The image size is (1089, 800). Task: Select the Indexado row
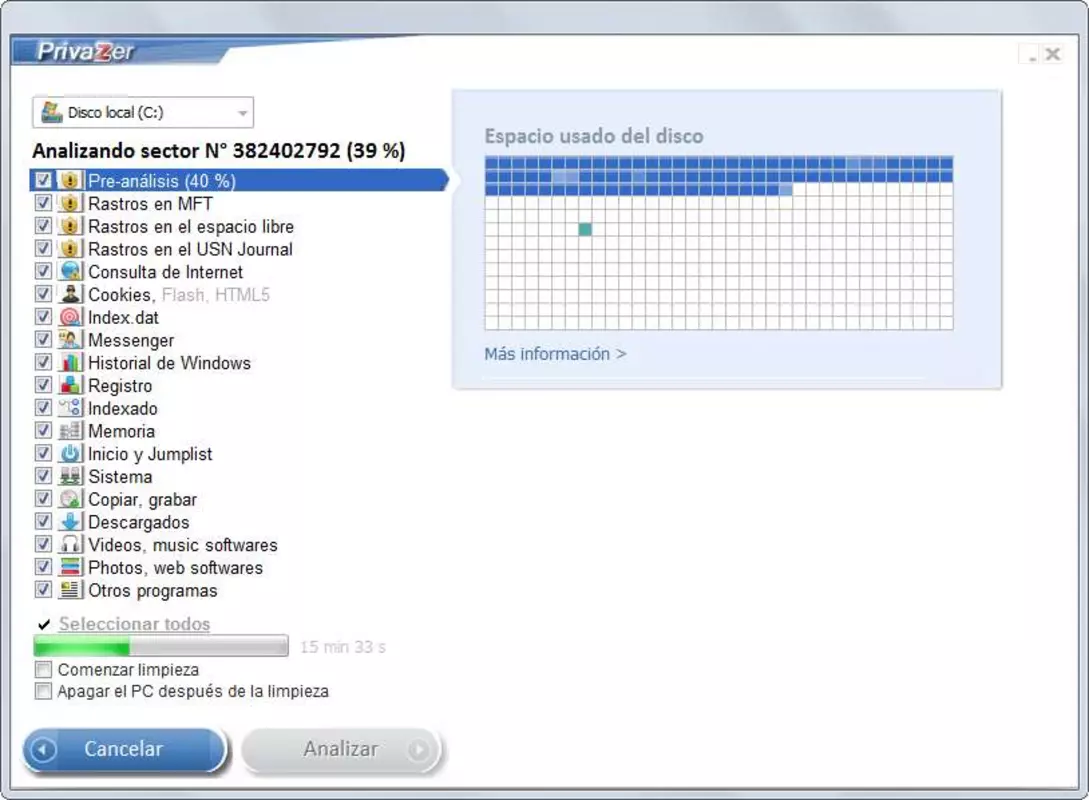pyautogui.click(x=122, y=408)
